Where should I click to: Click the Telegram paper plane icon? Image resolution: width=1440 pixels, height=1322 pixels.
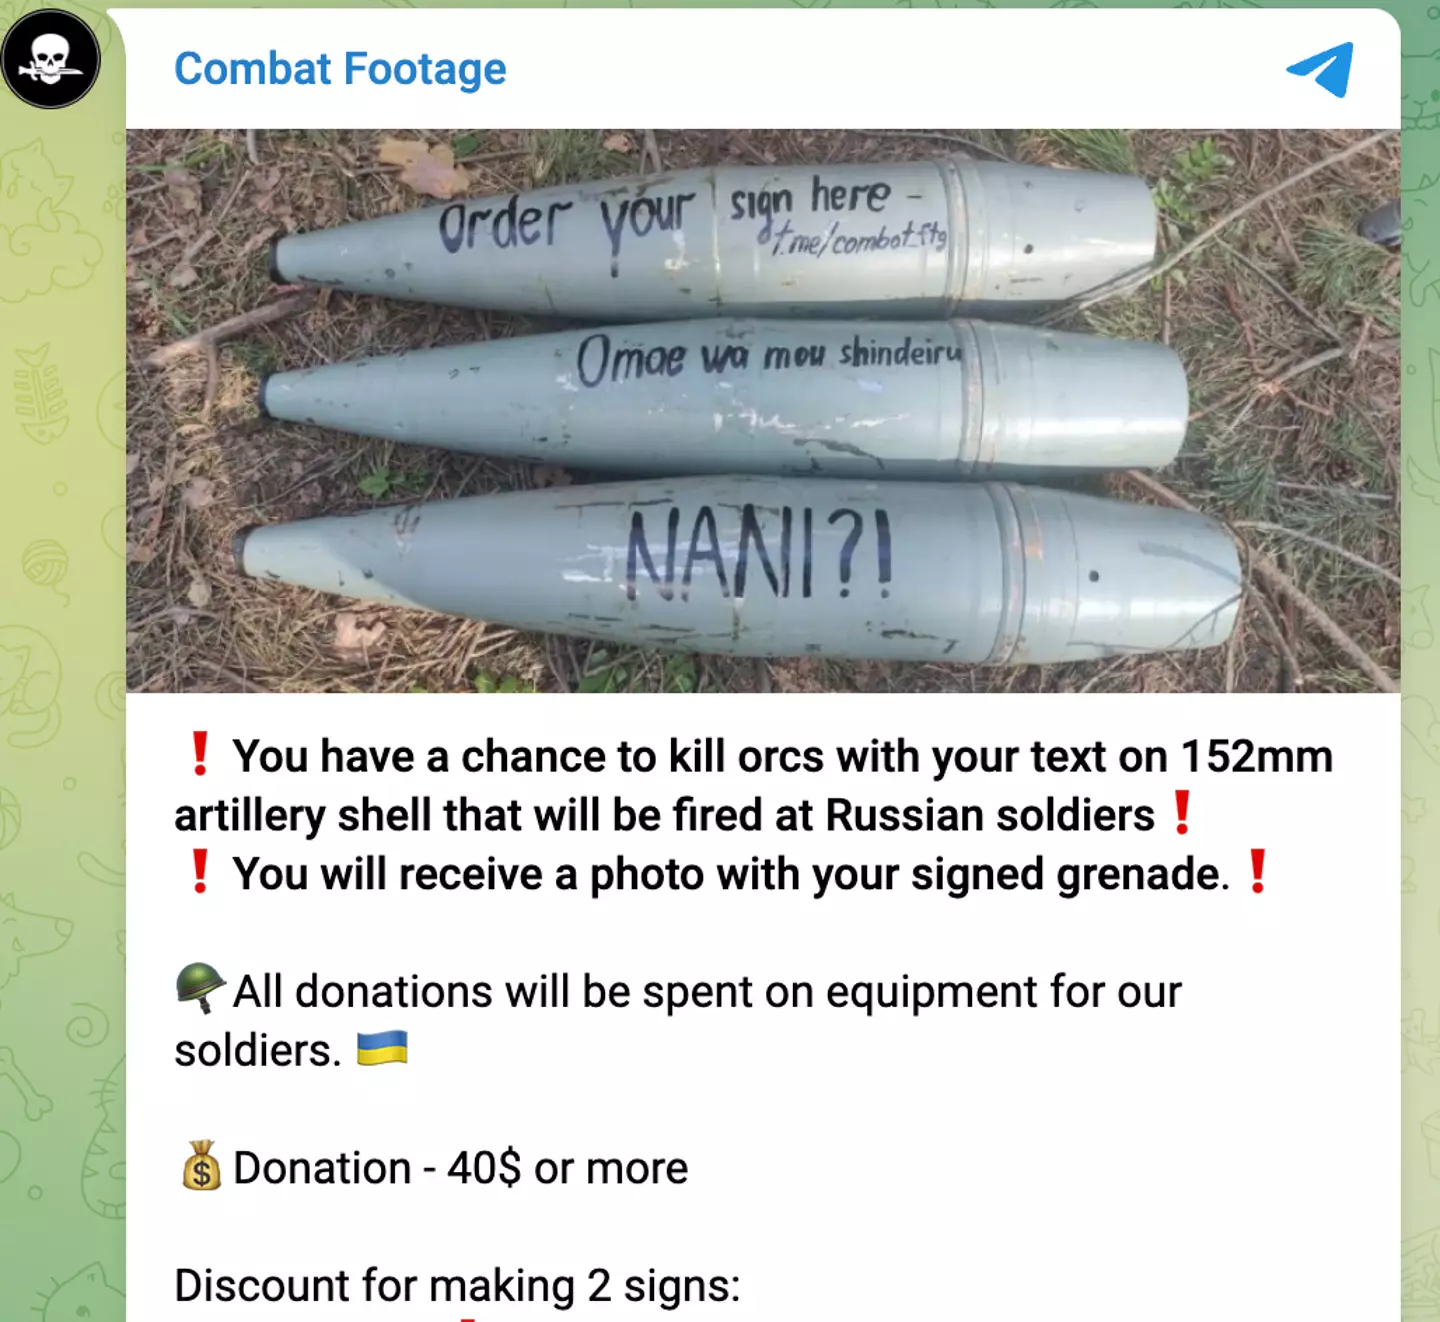click(x=1321, y=69)
